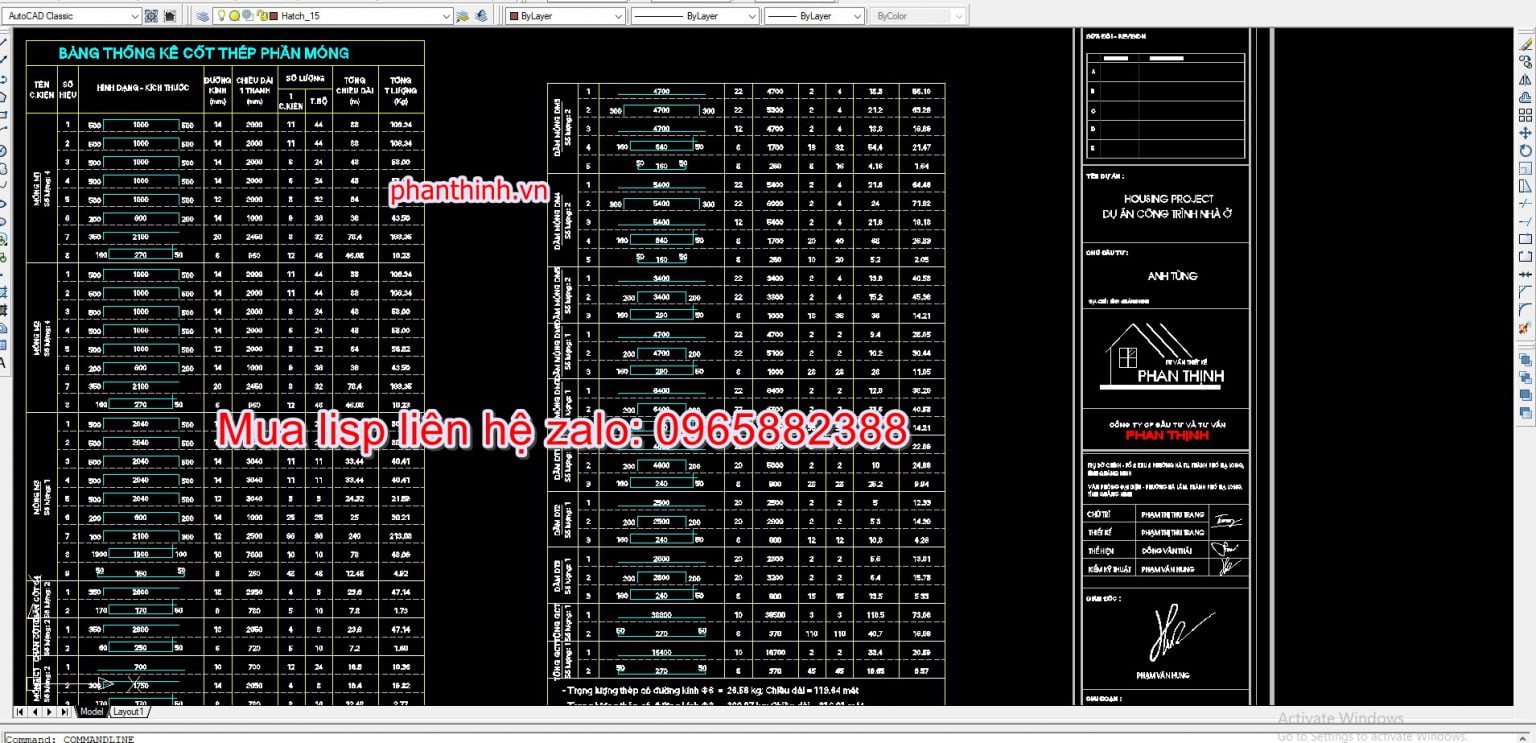This screenshot has width=1536, height=743.
Task: Select the Erase tool in Modify toolbar
Action: click(x=1525, y=45)
